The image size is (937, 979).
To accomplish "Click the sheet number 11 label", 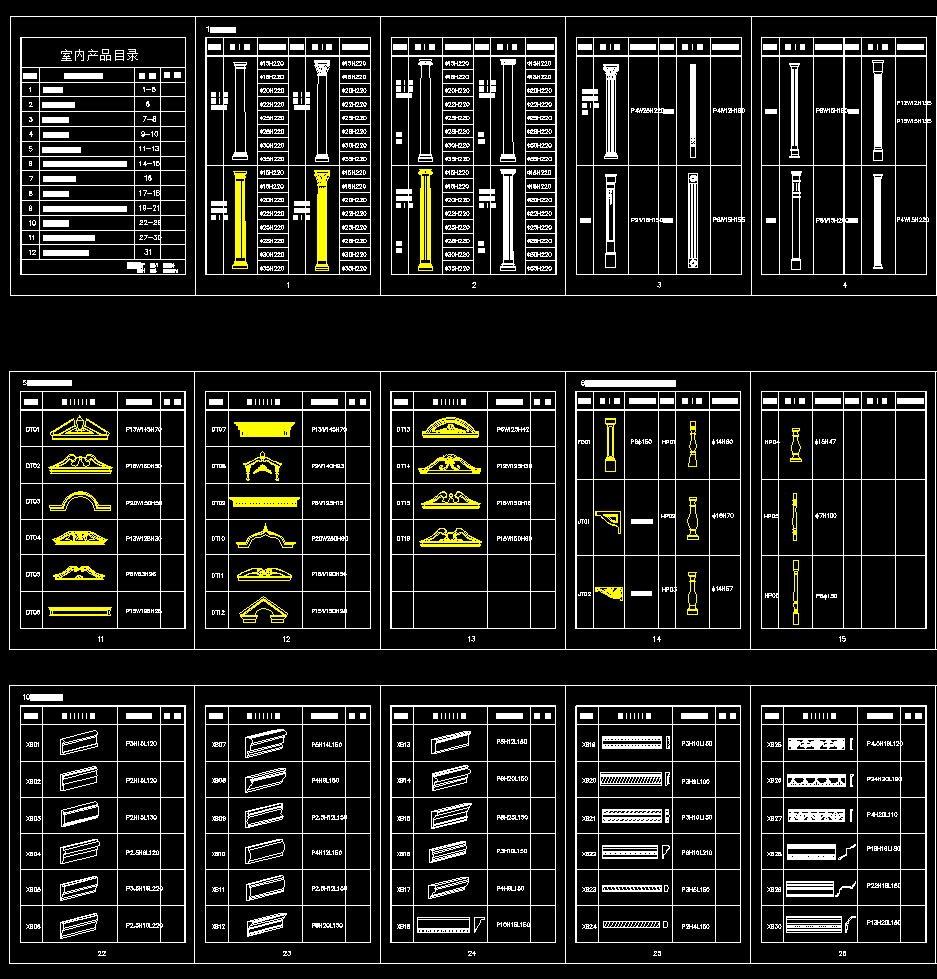I will click(101, 638).
